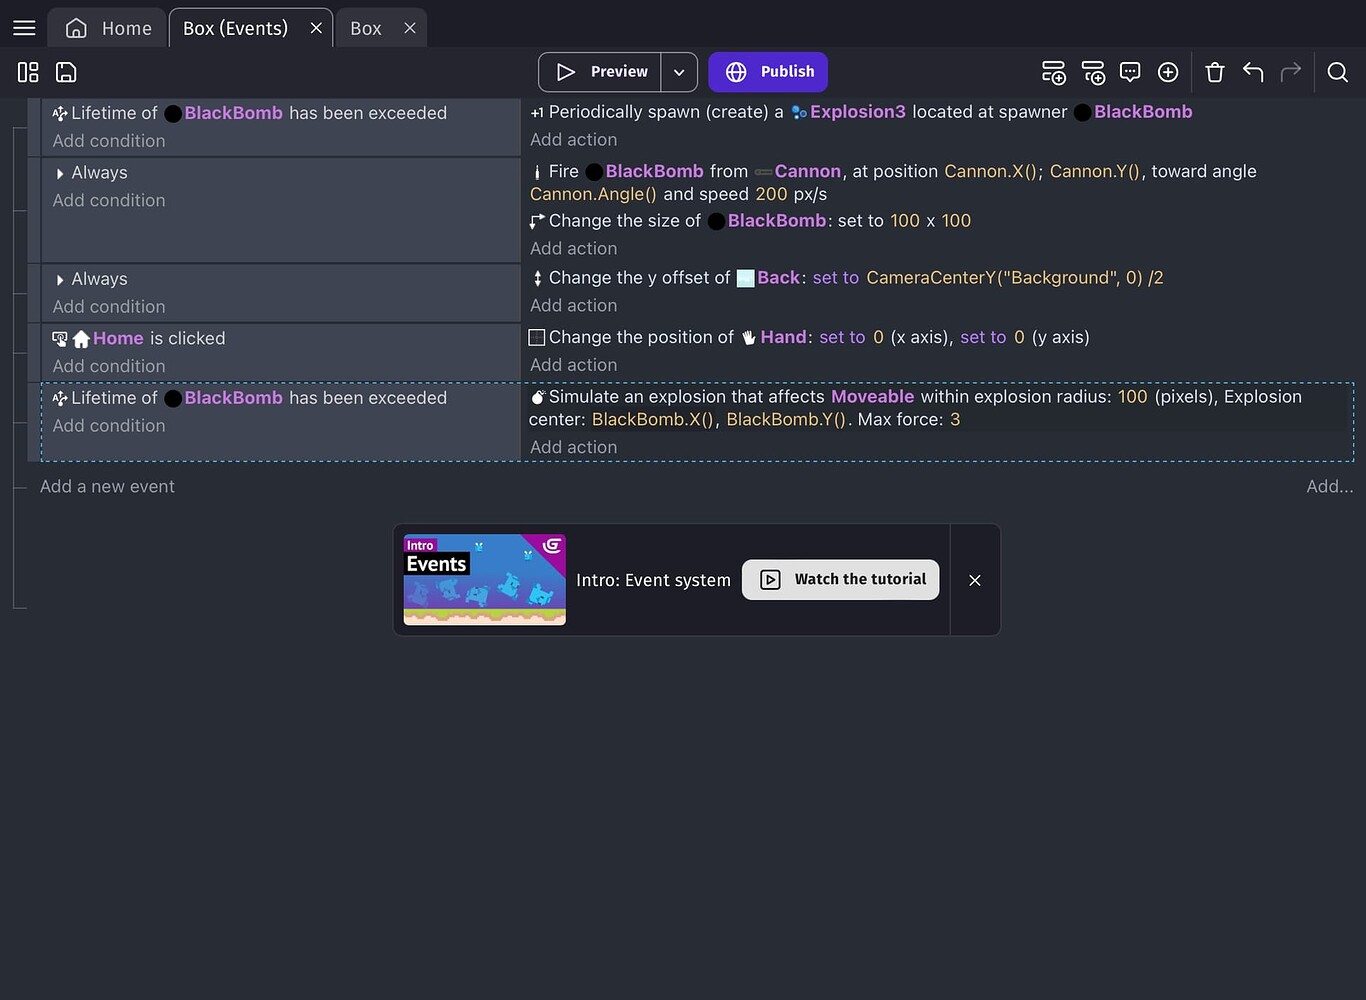Save the project with the floppy disk icon
This screenshot has height=1000, width=1366.
(65, 71)
